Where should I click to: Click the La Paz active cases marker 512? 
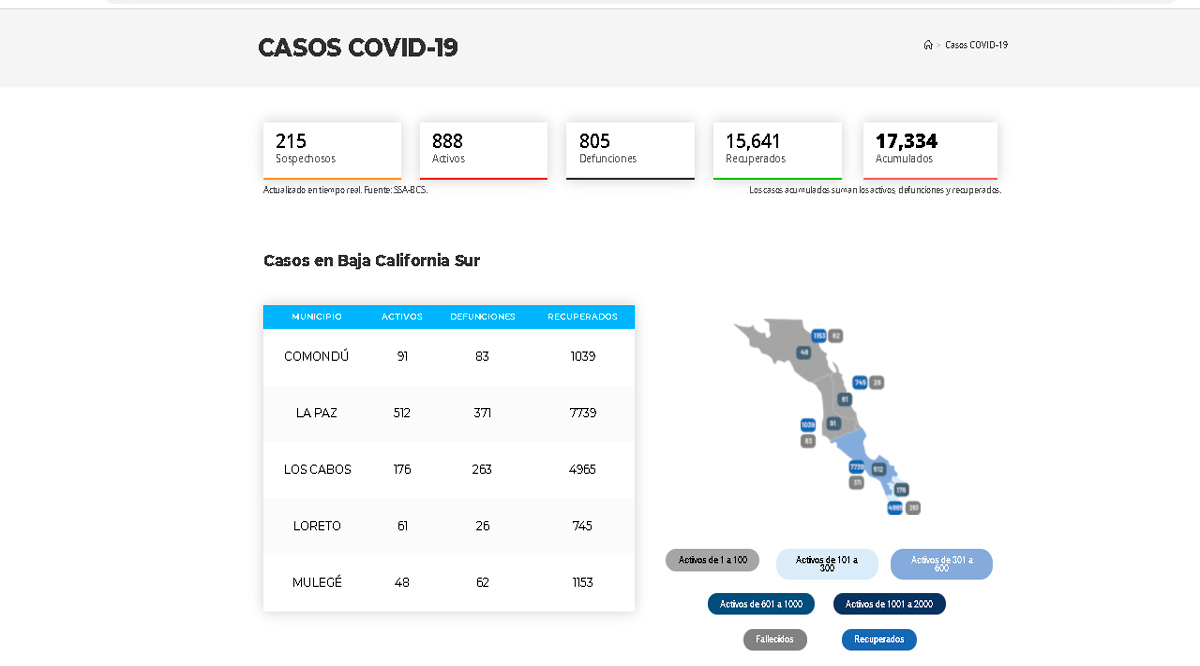[x=877, y=469]
